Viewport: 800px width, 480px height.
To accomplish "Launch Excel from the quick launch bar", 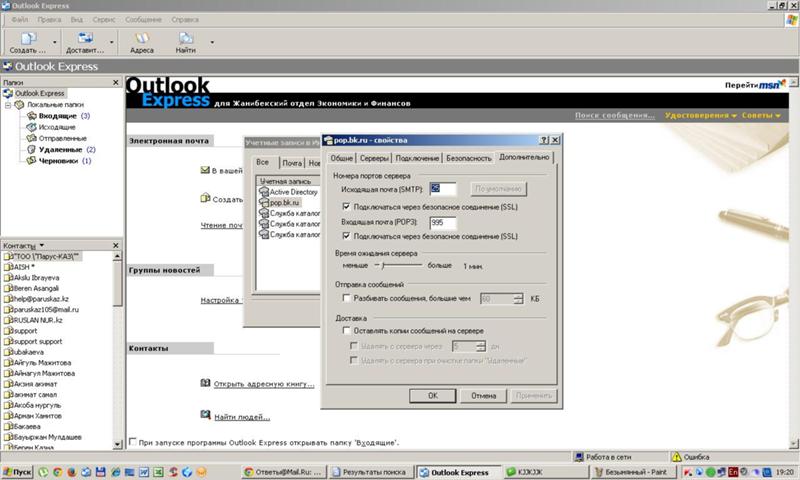I will click(x=159, y=472).
